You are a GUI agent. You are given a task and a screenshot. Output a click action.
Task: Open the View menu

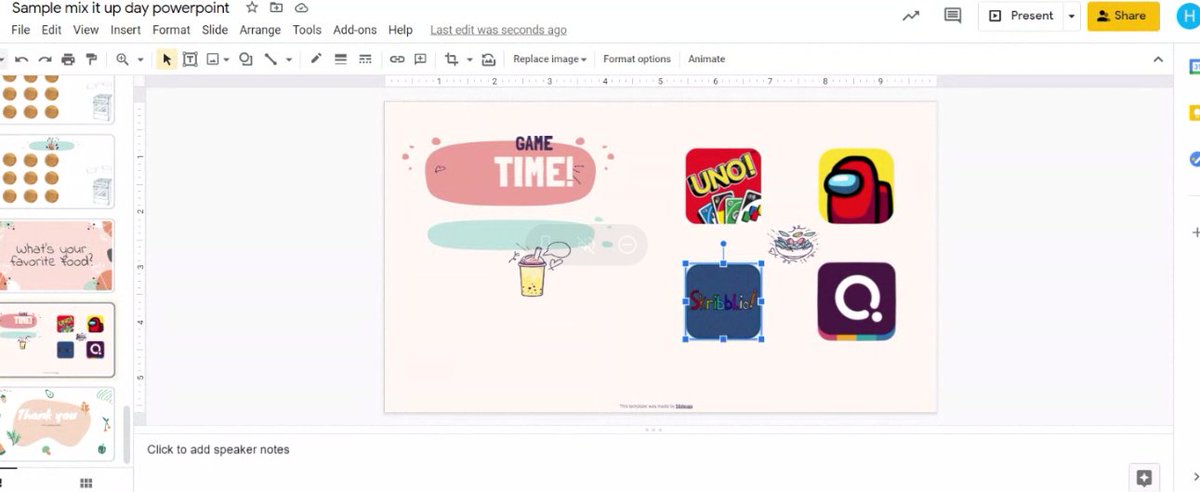[x=86, y=30]
